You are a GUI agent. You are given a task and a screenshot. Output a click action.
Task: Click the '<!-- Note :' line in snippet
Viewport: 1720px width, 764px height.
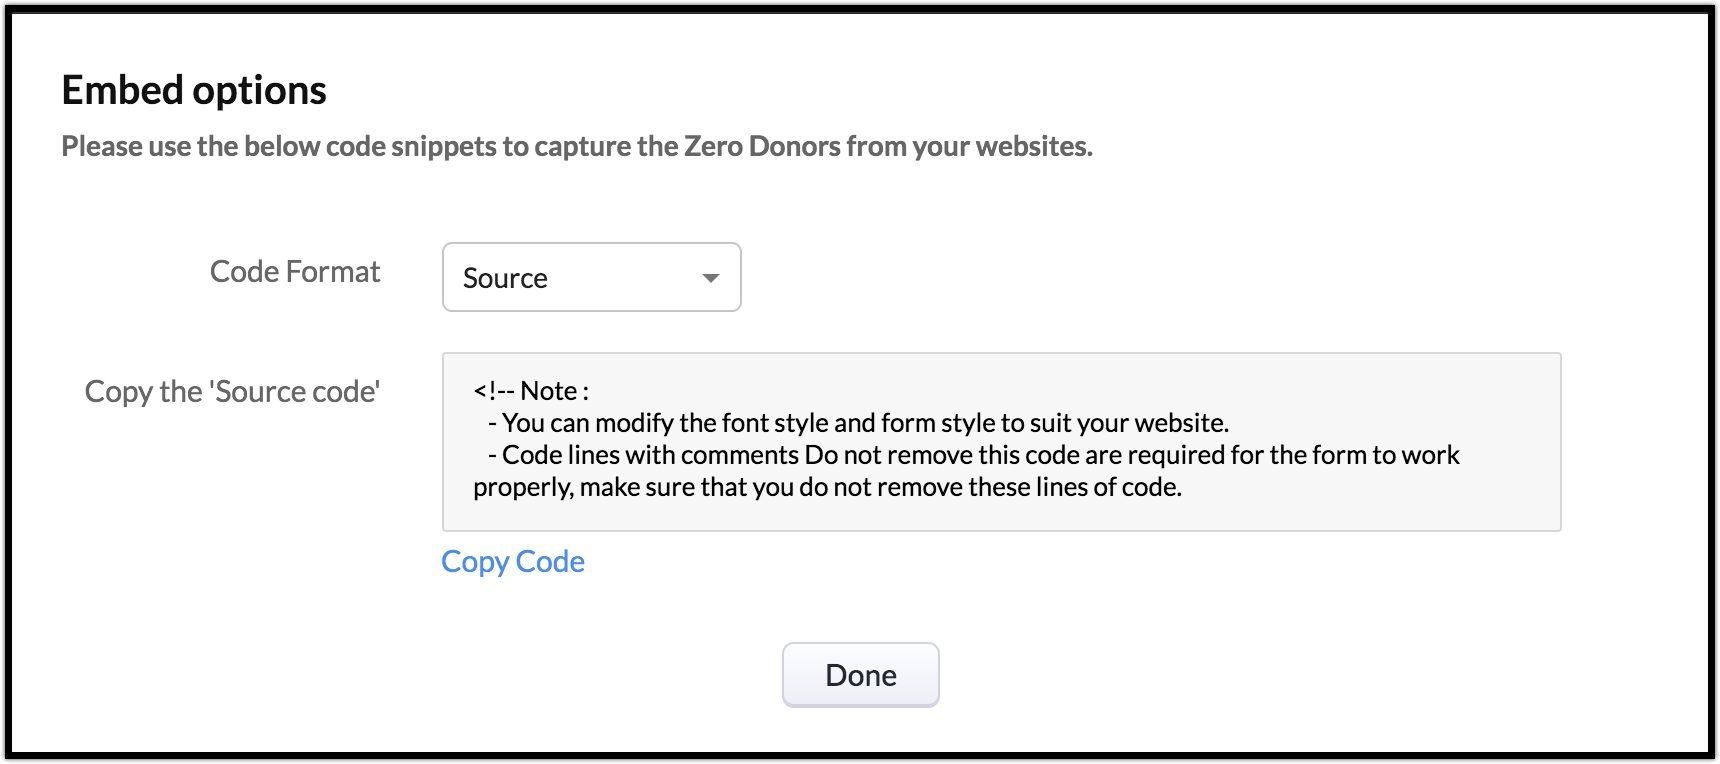(531, 391)
